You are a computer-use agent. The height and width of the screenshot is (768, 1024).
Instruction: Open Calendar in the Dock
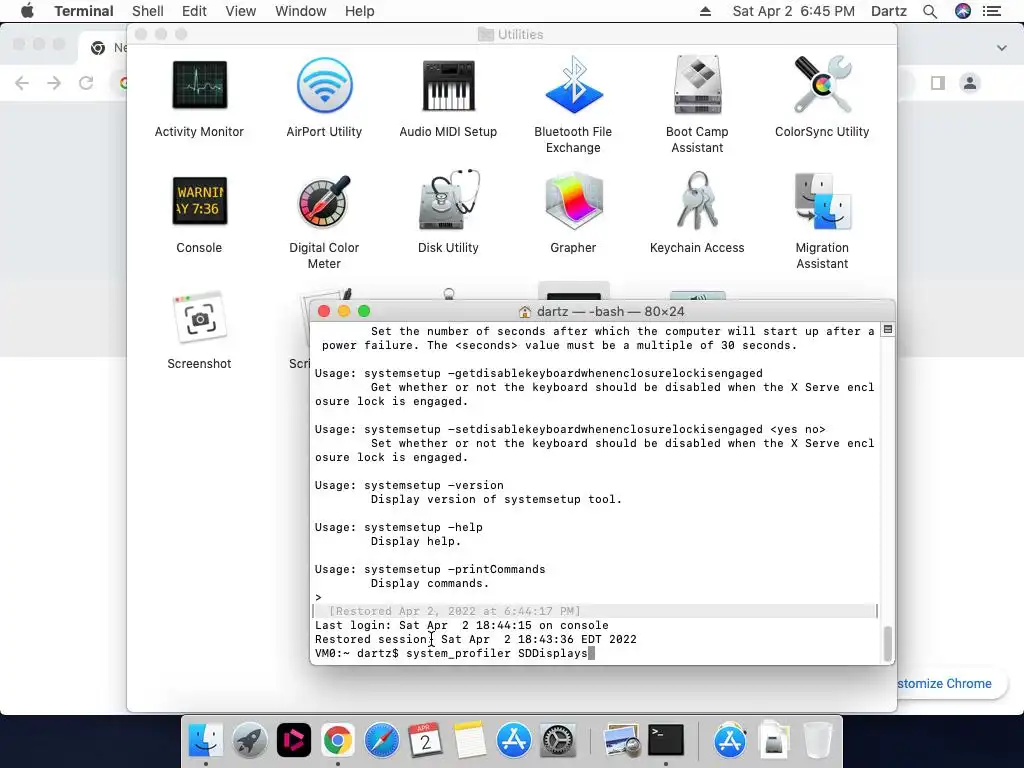tap(425, 740)
